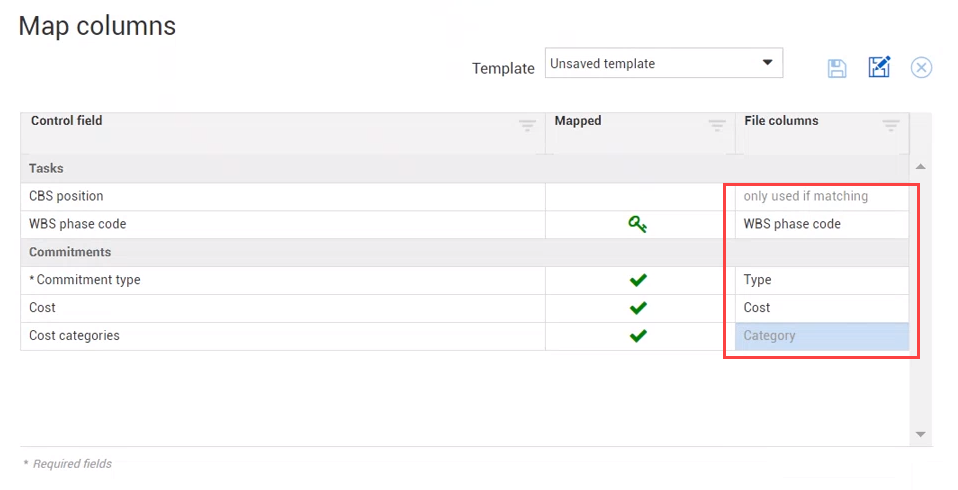Click the green checkmark for Cost categories
The width and height of the screenshot is (958, 490).
pyautogui.click(x=638, y=336)
